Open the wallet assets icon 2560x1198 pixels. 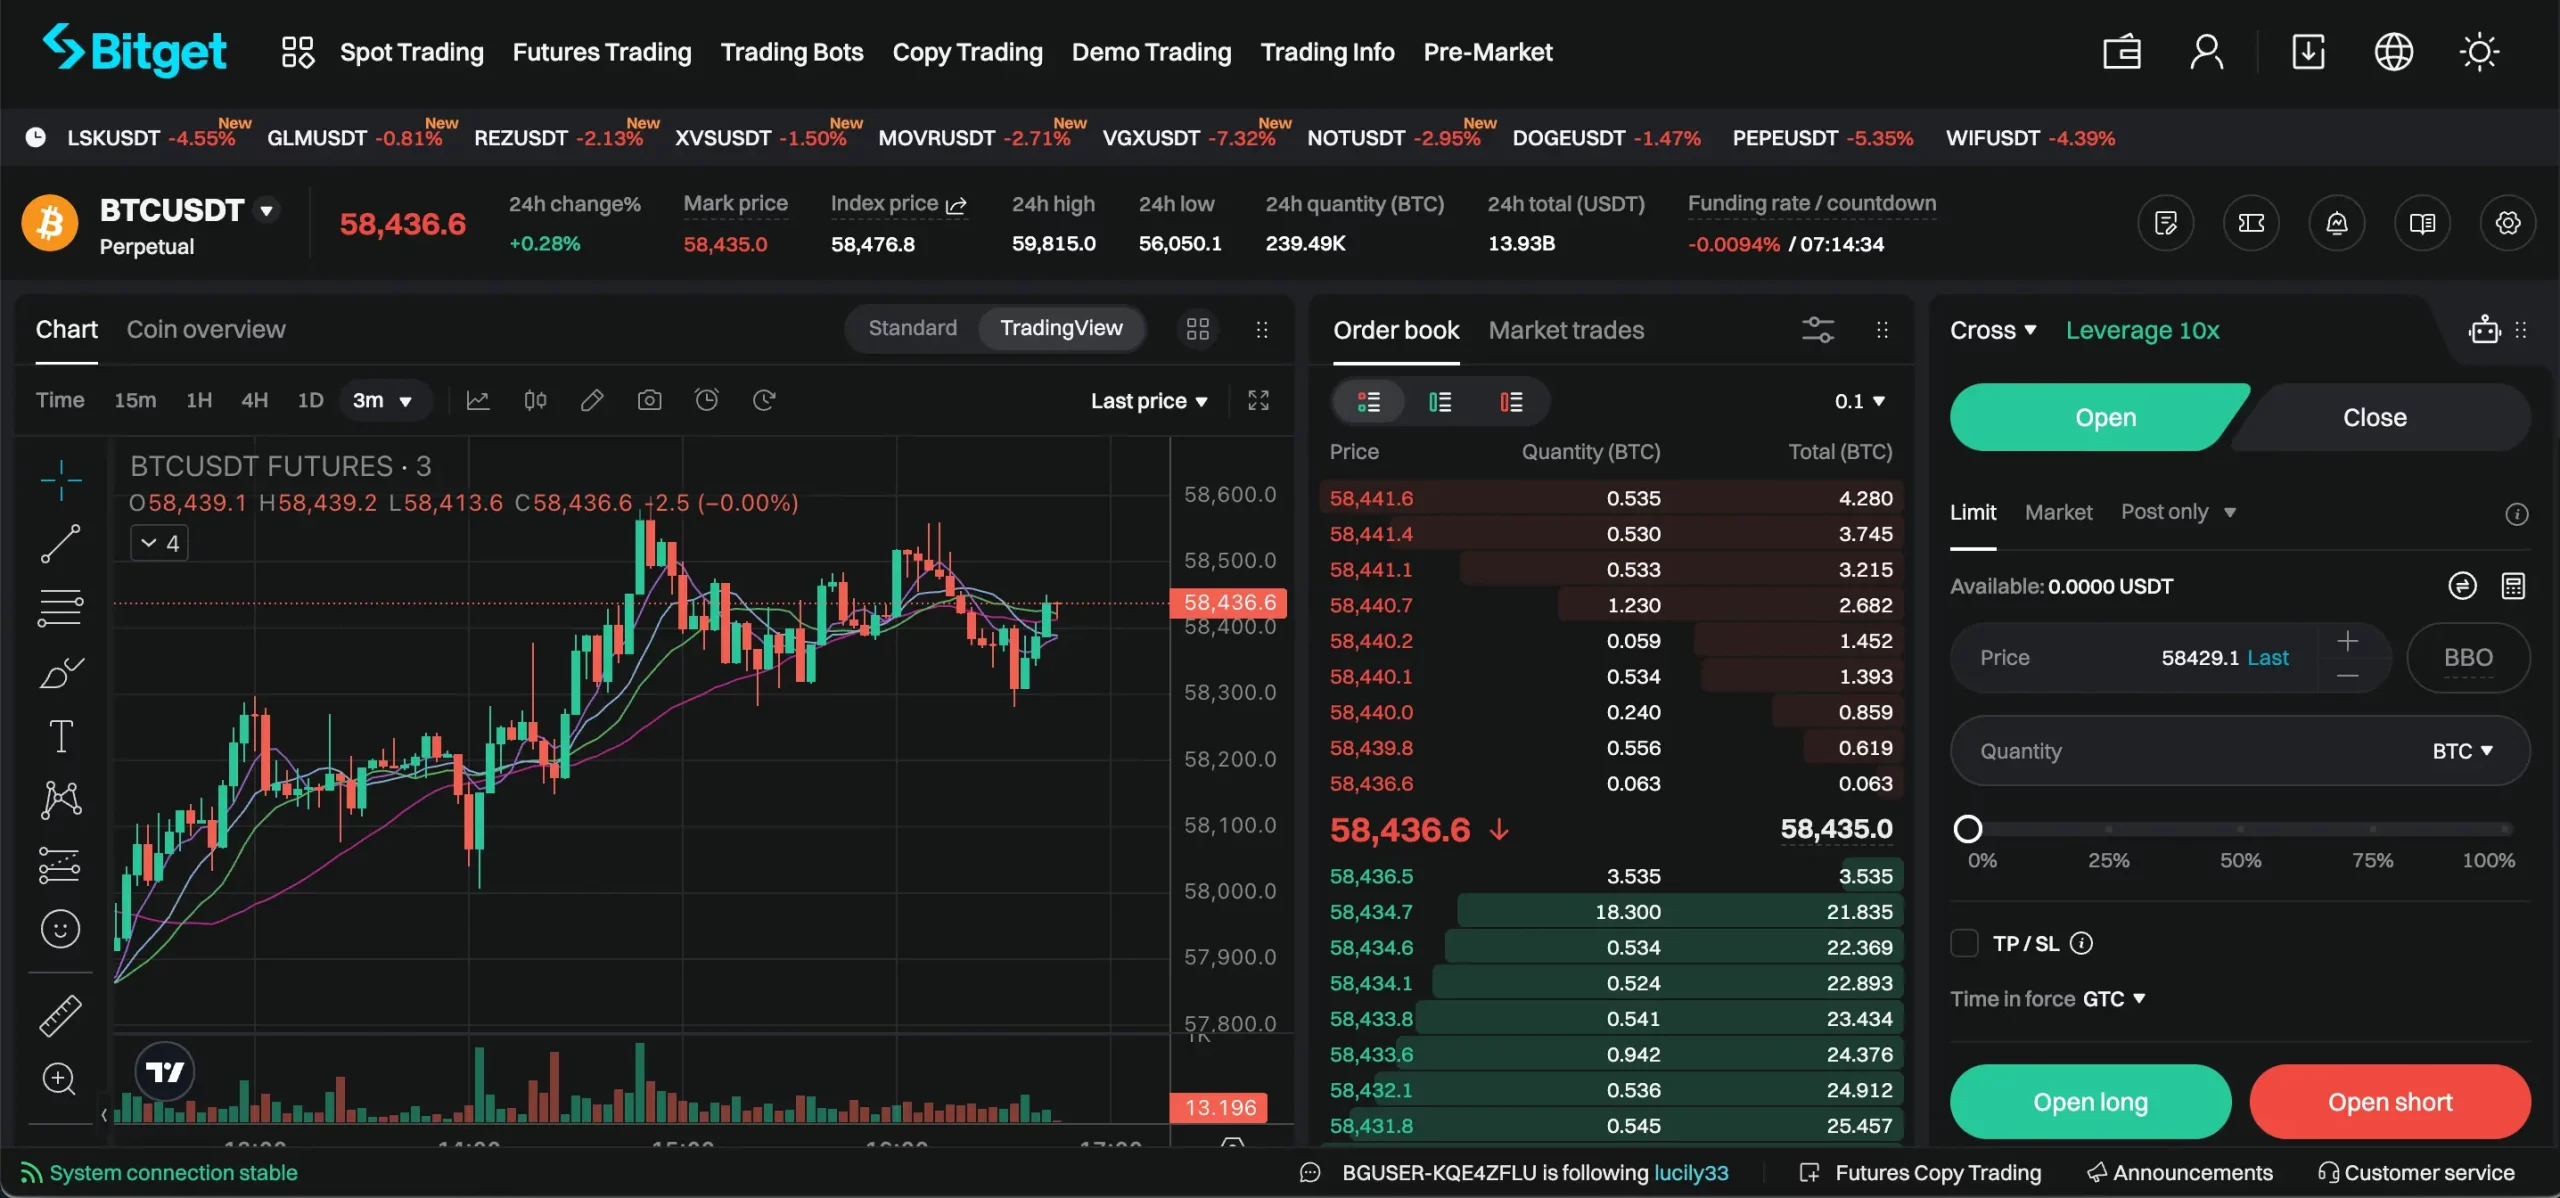2121,52
